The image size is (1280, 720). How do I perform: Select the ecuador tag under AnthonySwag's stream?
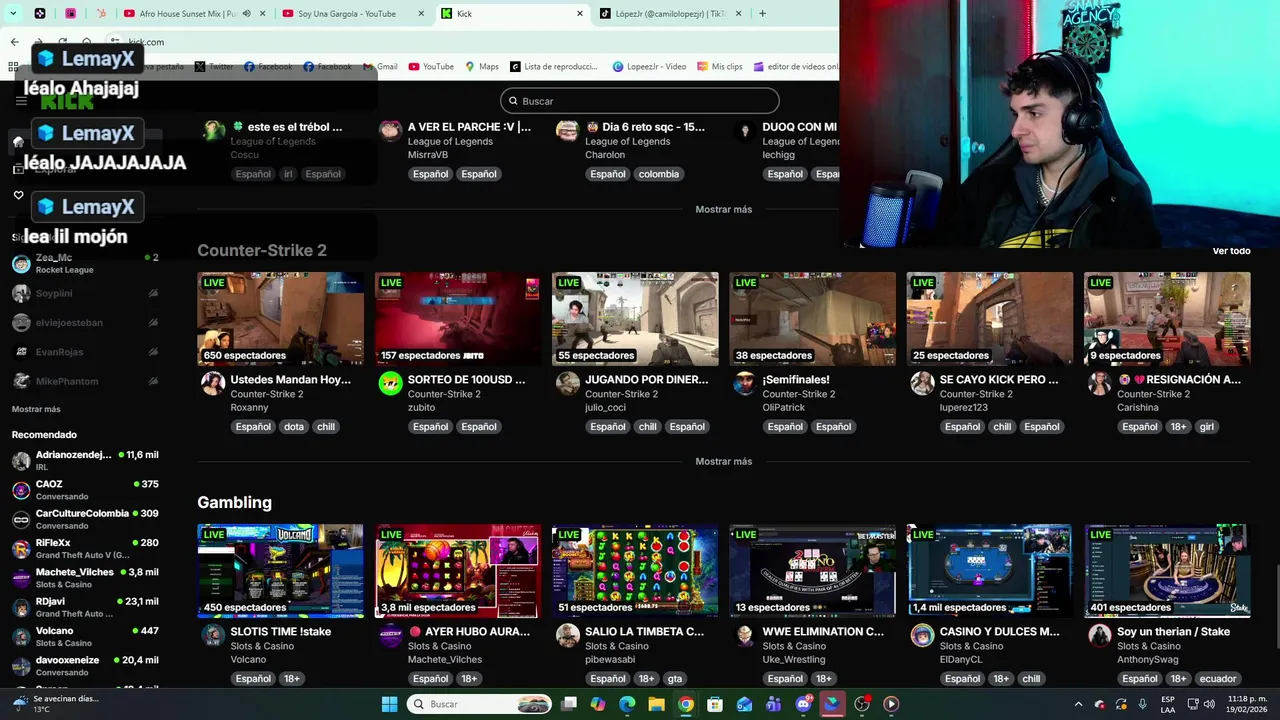[1218, 679]
